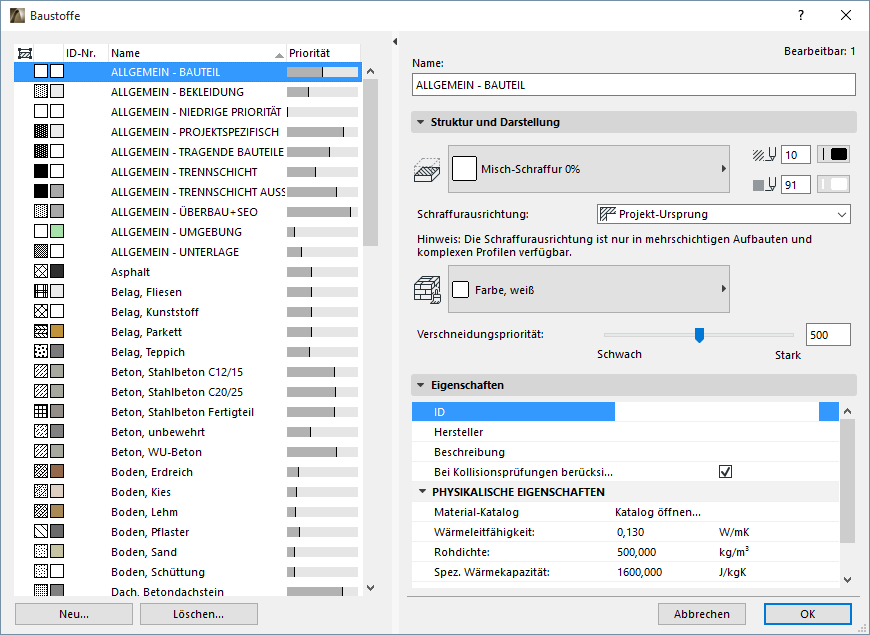Viewport: 870px width, 635px height.
Task: Click the Verschneidungspriorität value field 500
Action: pyautogui.click(x=828, y=335)
